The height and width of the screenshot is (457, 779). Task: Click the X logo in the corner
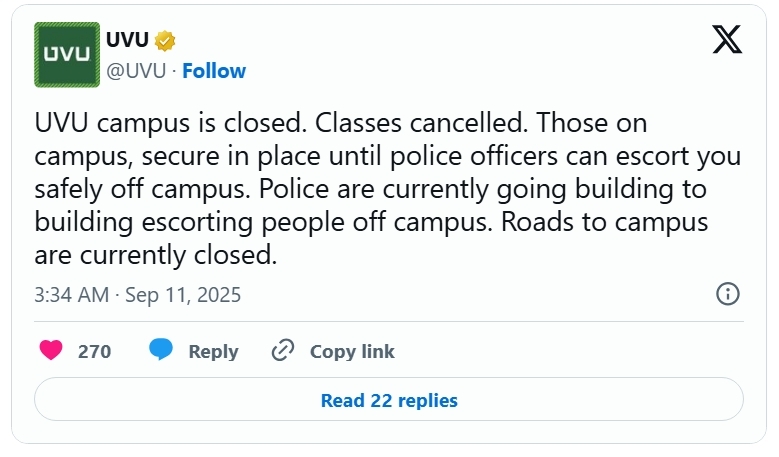tap(727, 39)
